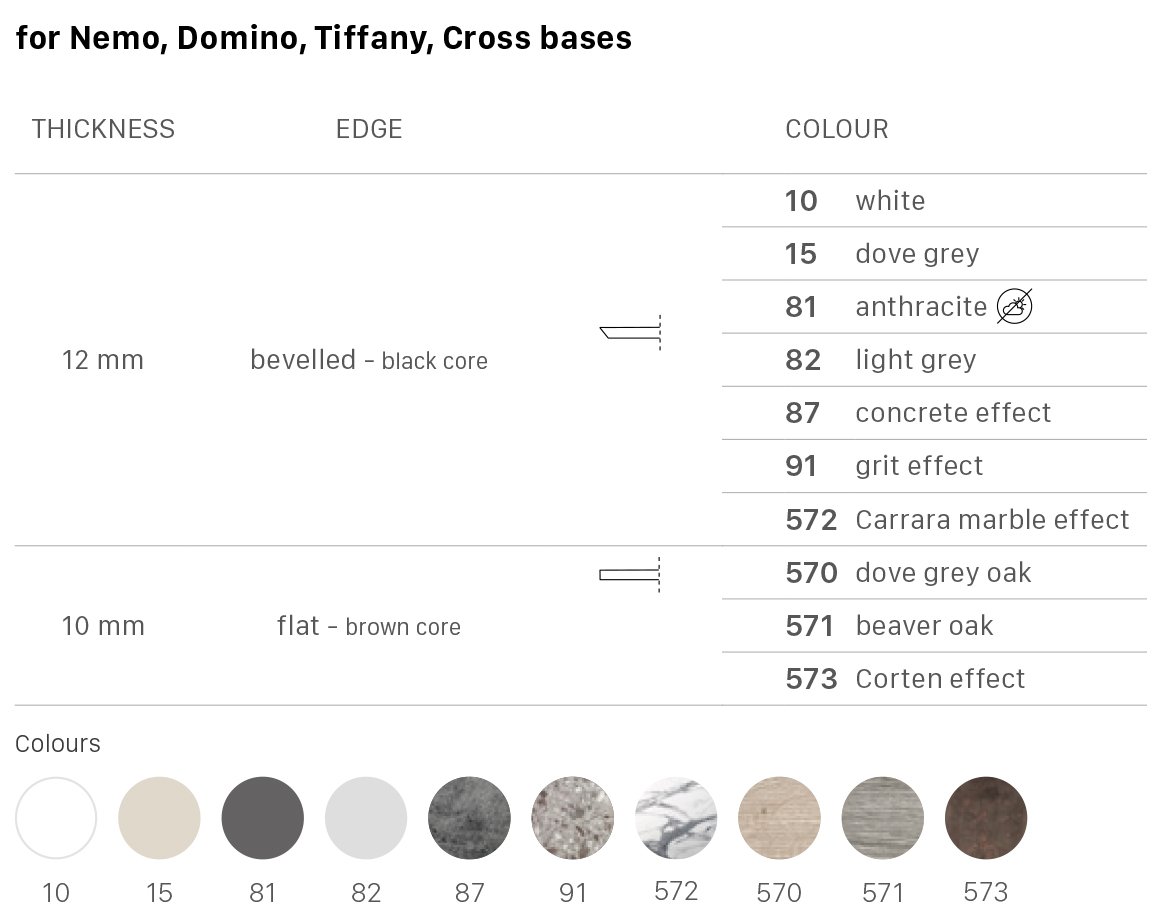Screen dimensions: 1160x921
Task: Select the dove grey oak swatch 570
Action: [779, 818]
